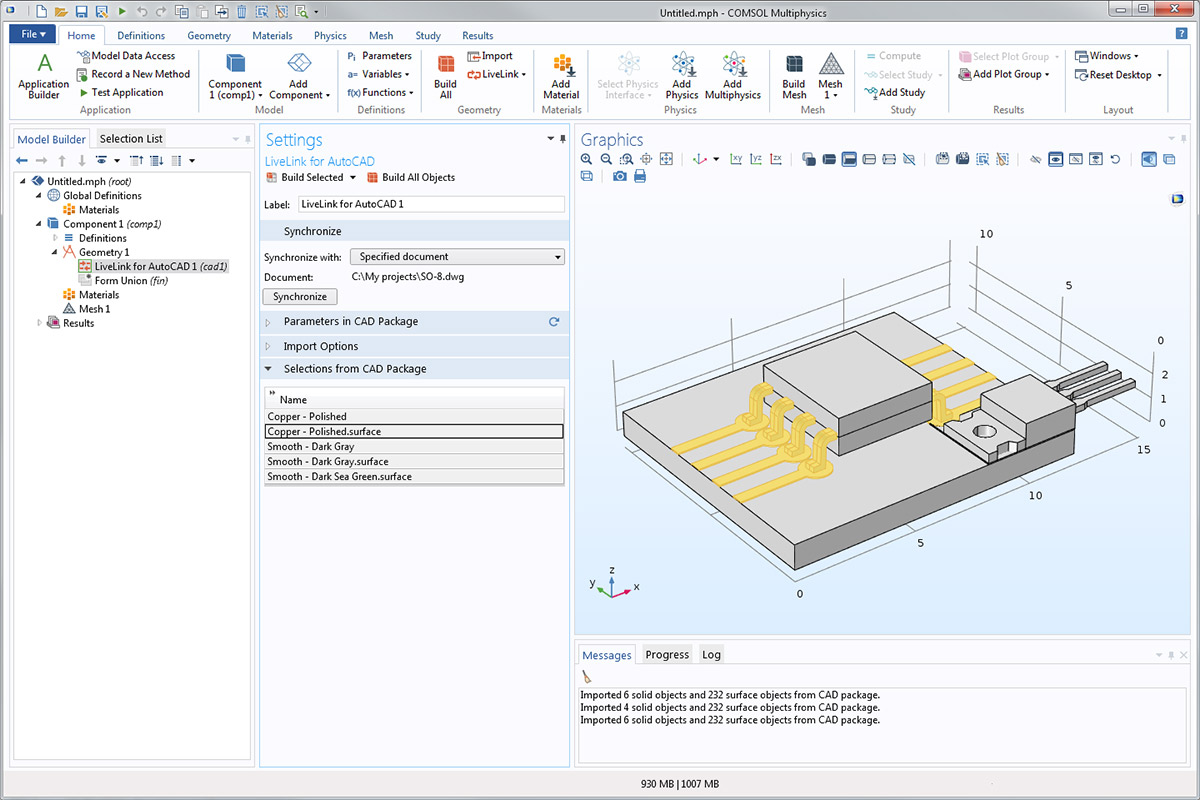Open the Application Builder
The width and height of the screenshot is (1200, 800).
44,75
